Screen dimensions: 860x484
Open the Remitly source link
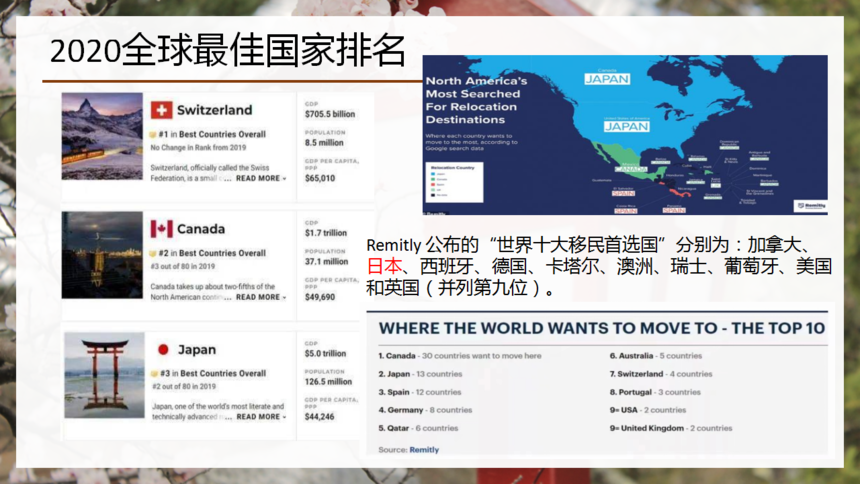point(424,449)
